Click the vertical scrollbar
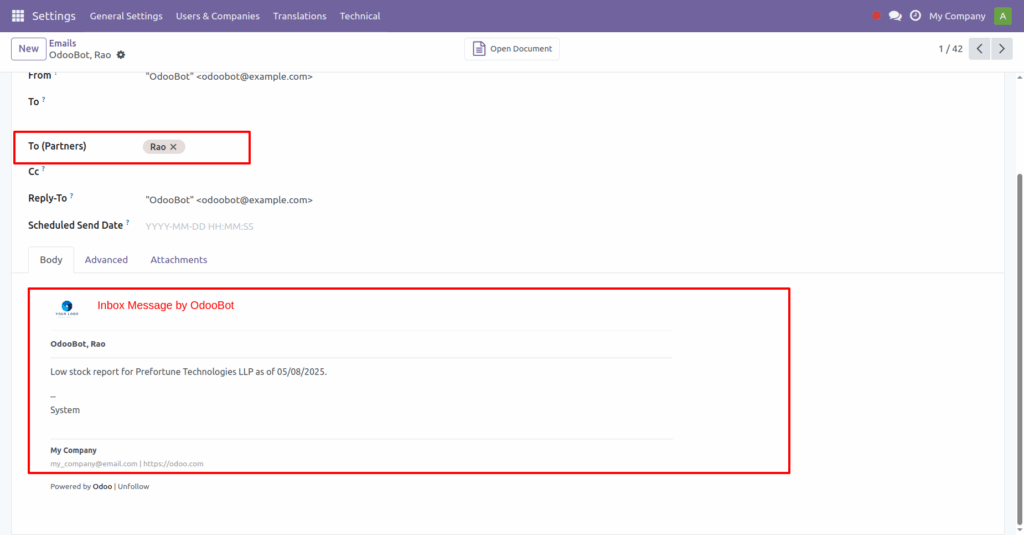Screen dimensions: 1024x535 1019,349
